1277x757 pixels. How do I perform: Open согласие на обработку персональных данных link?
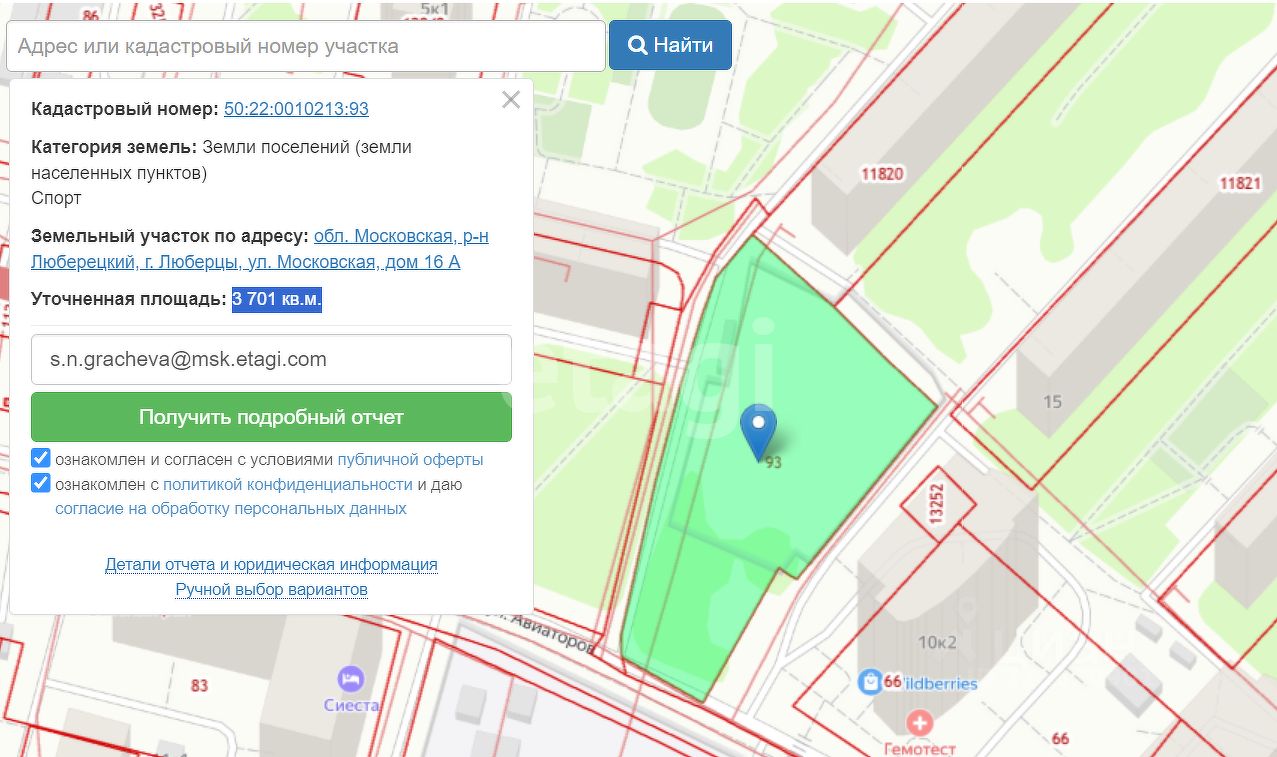tap(231, 508)
